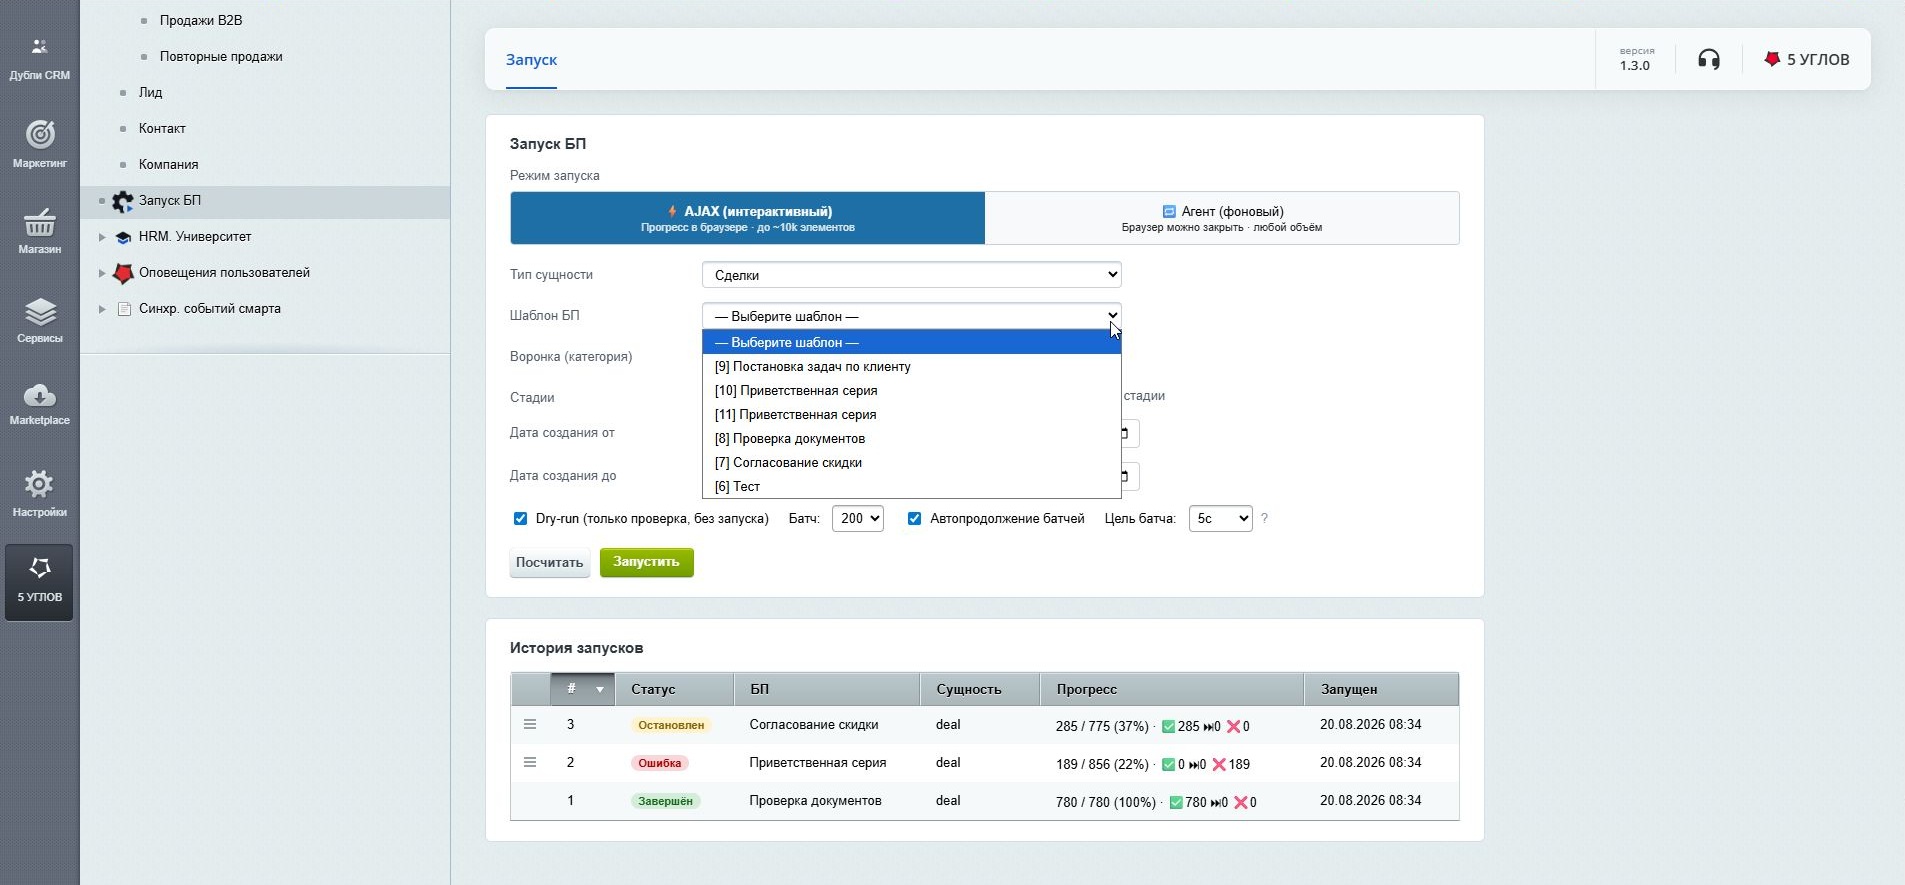Open the Настройки gear icon
The height and width of the screenshot is (885, 1905).
click(39, 484)
